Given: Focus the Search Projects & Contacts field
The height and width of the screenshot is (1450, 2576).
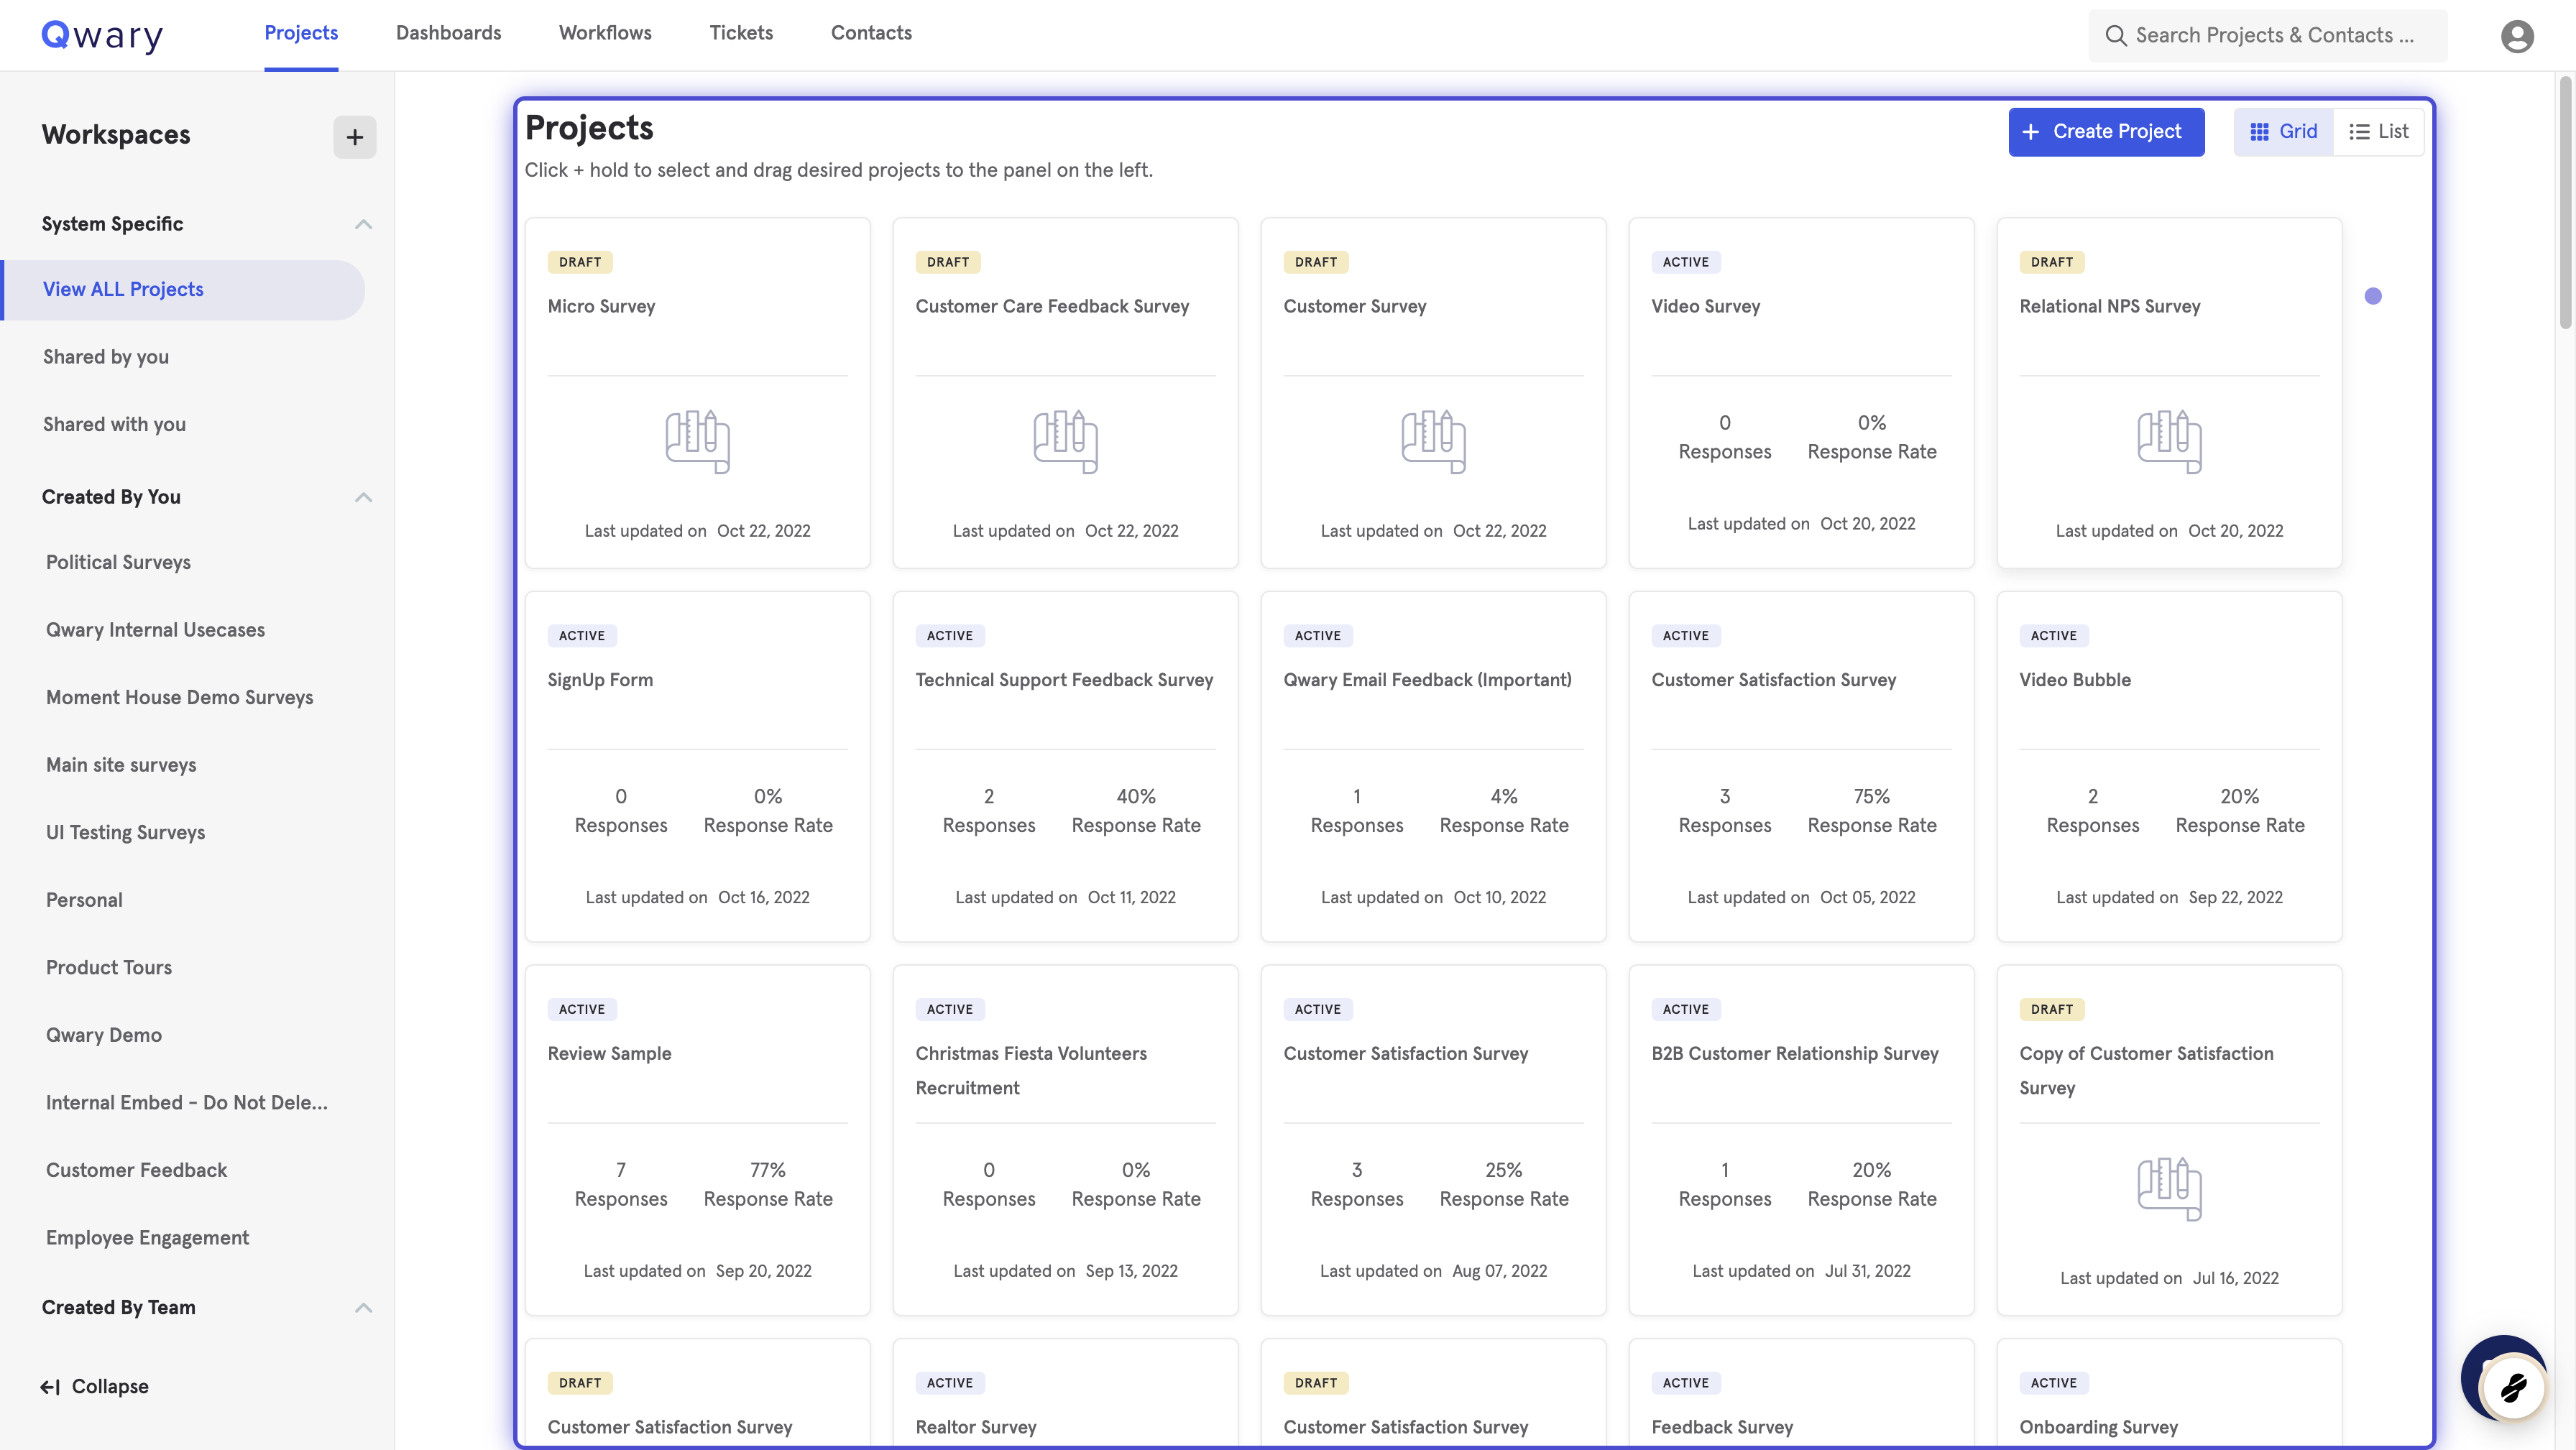Looking at the screenshot, I should pos(2267,36).
